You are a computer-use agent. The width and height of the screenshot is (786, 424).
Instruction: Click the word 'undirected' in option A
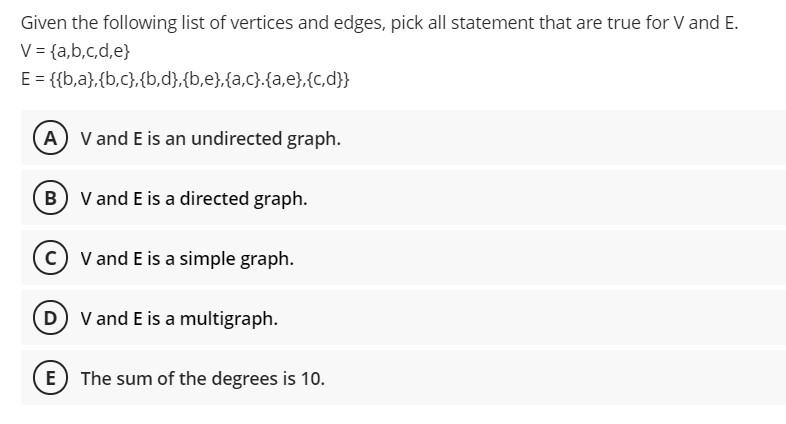[x=237, y=138]
